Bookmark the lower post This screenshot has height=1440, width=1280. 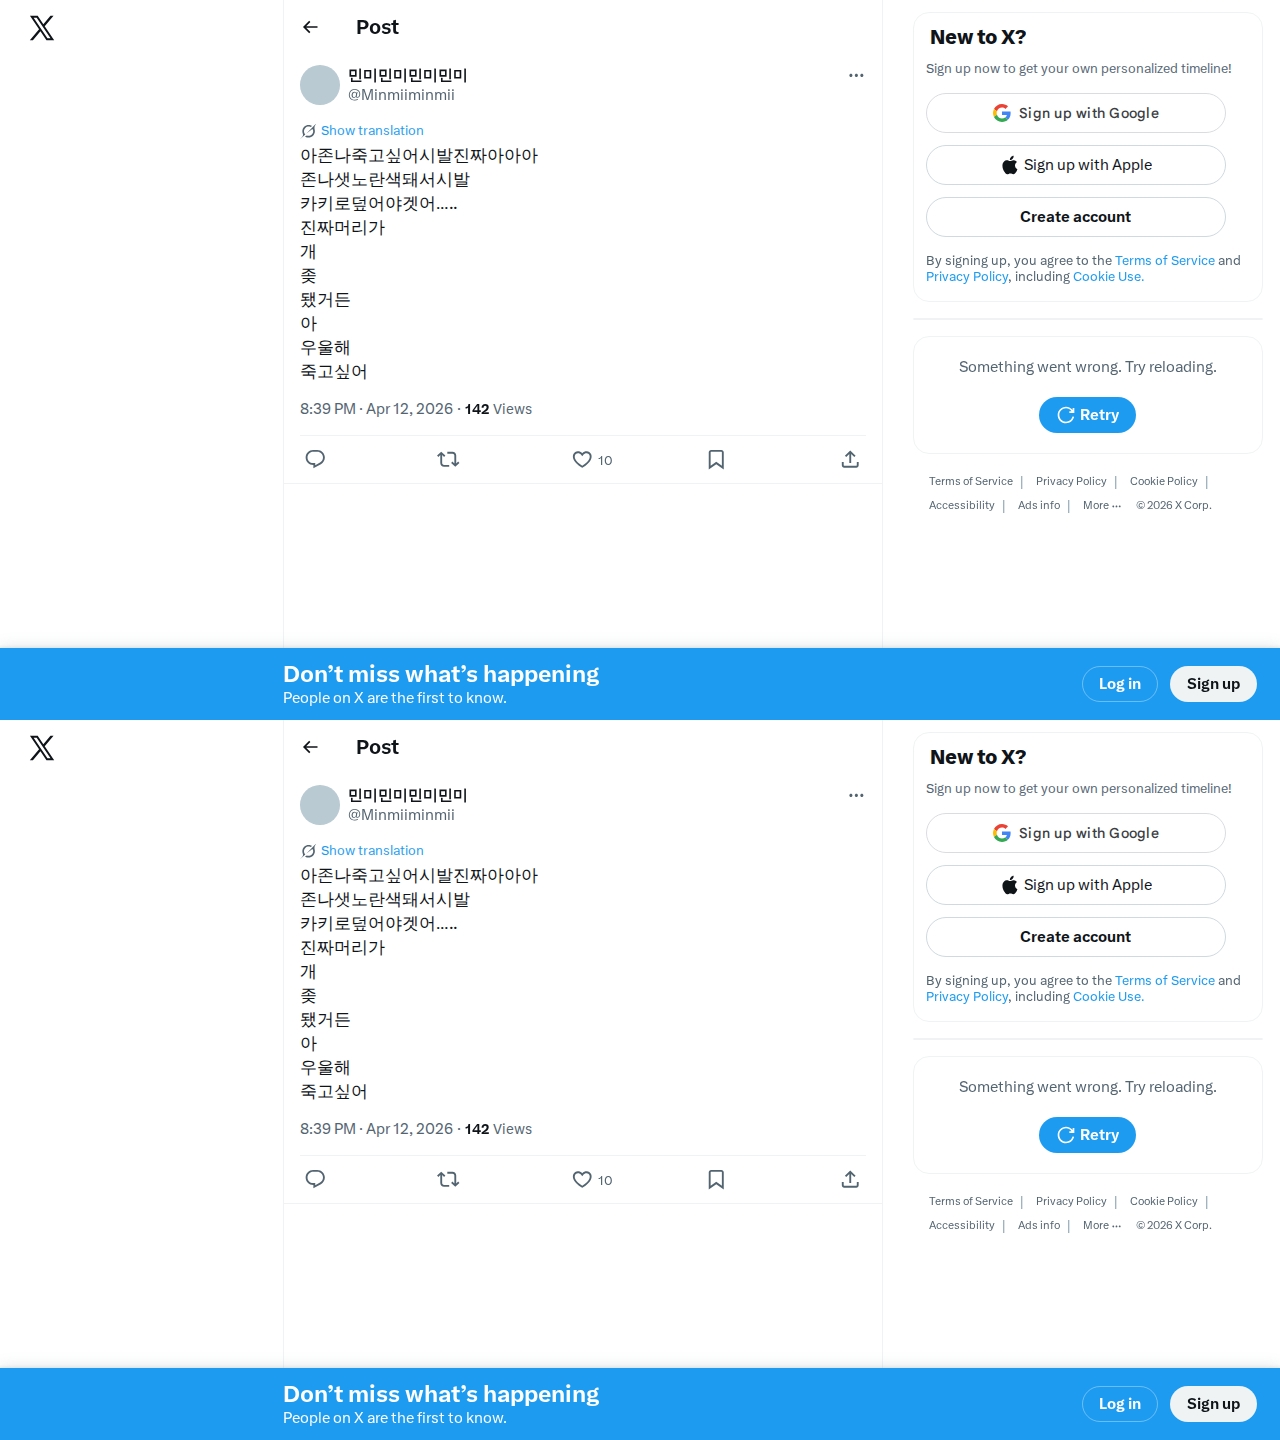pyautogui.click(x=716, y=1179)
